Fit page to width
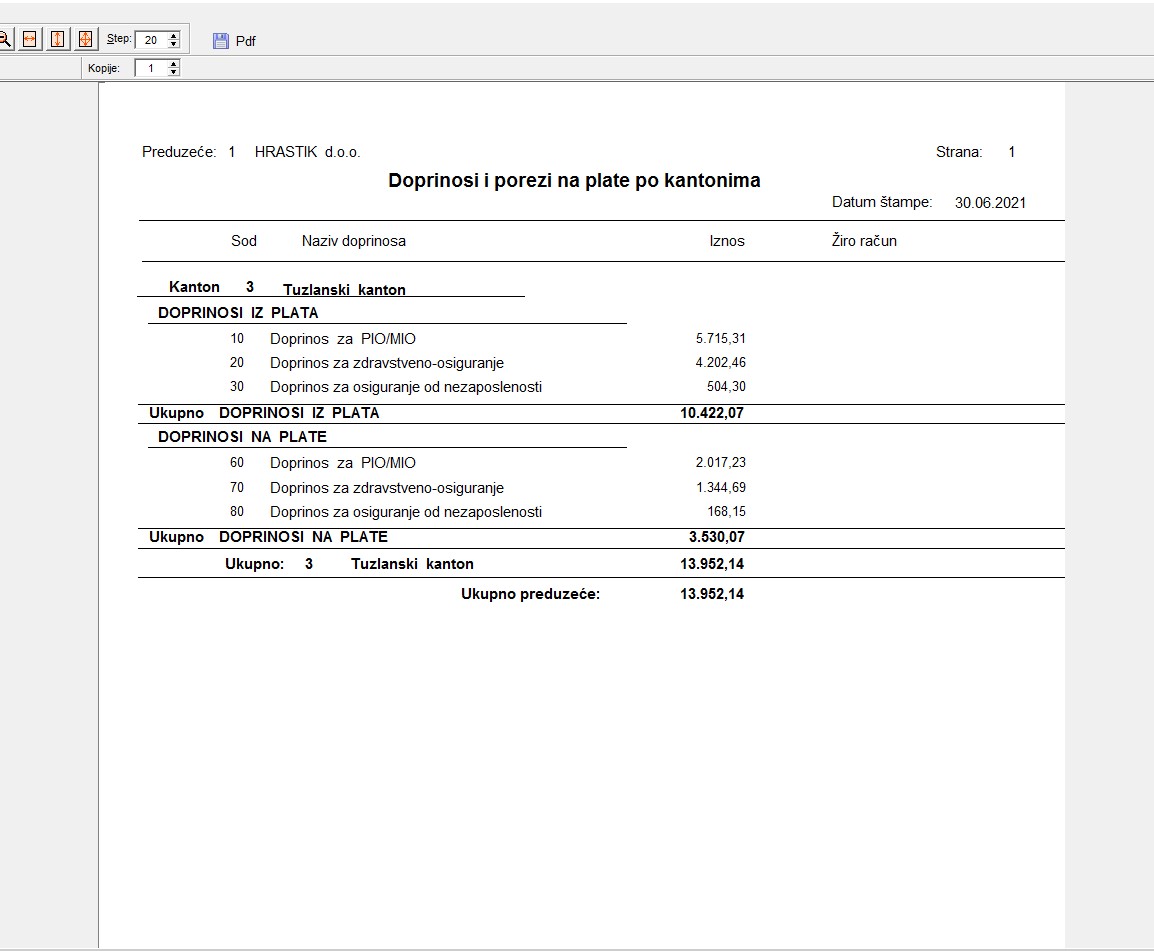The width and height of the screenshot is (1154, 951). [30, 39]
